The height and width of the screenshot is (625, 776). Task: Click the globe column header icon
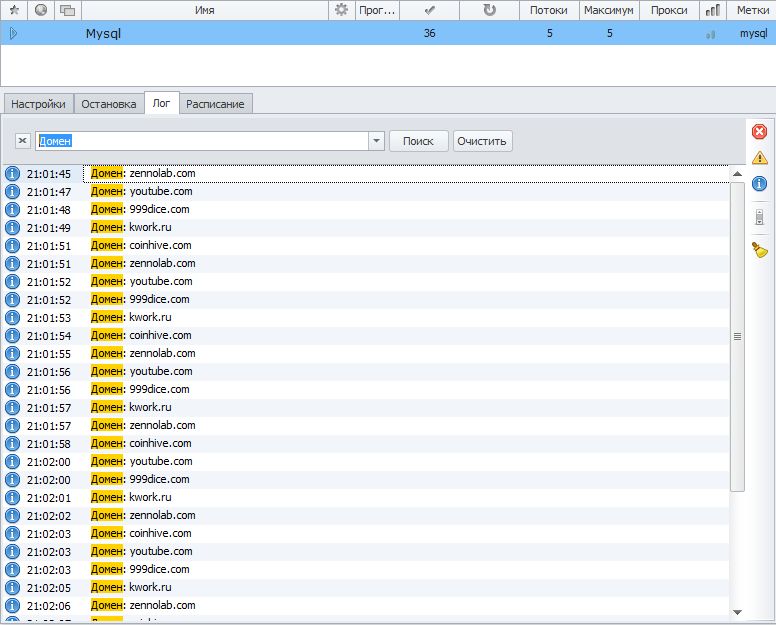coord(41,9)
